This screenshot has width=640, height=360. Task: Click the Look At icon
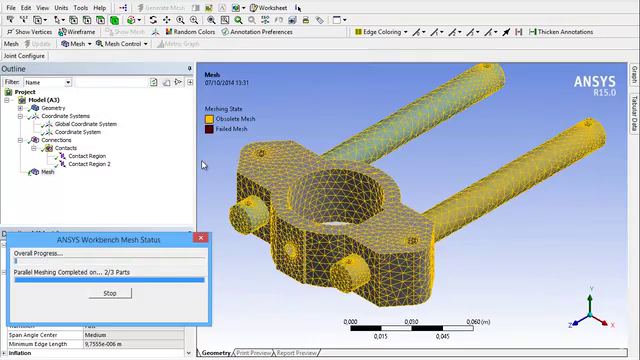[278, 20]
